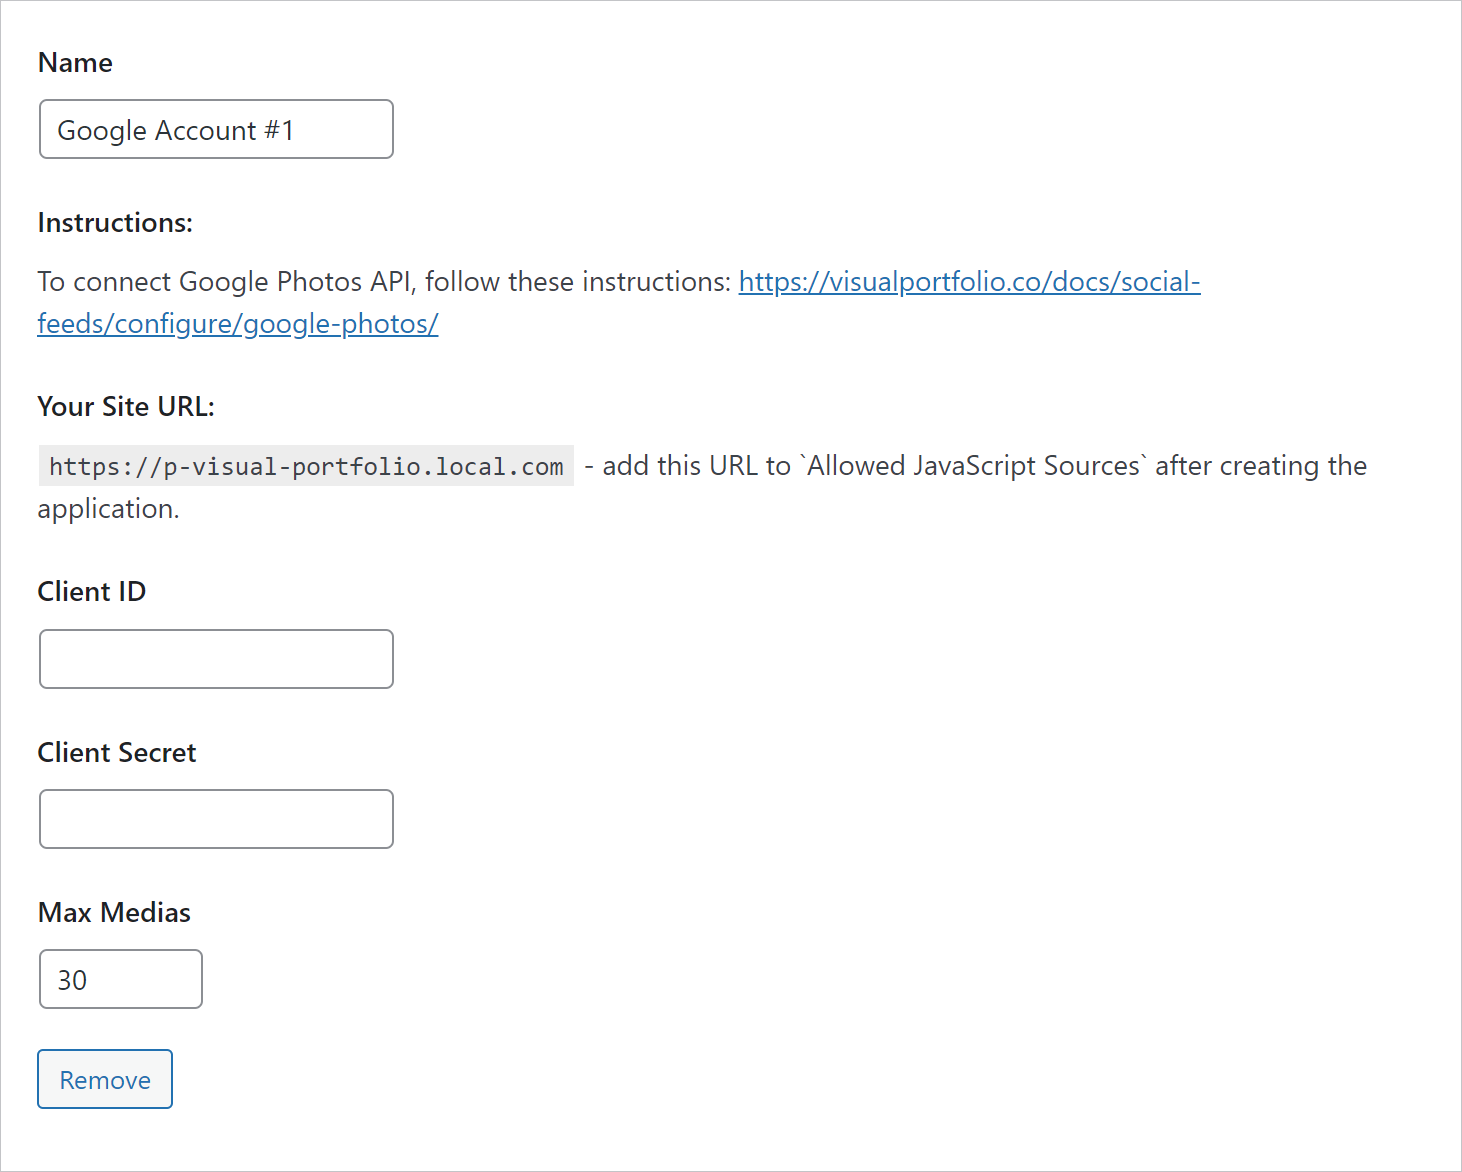Click the Remove button

point(105,1079)
